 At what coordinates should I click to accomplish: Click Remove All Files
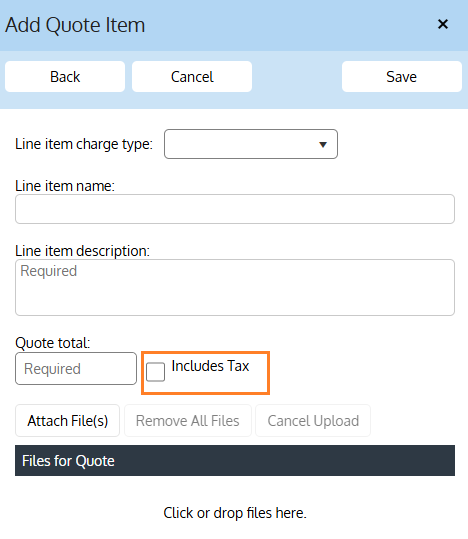click(188, 421)
